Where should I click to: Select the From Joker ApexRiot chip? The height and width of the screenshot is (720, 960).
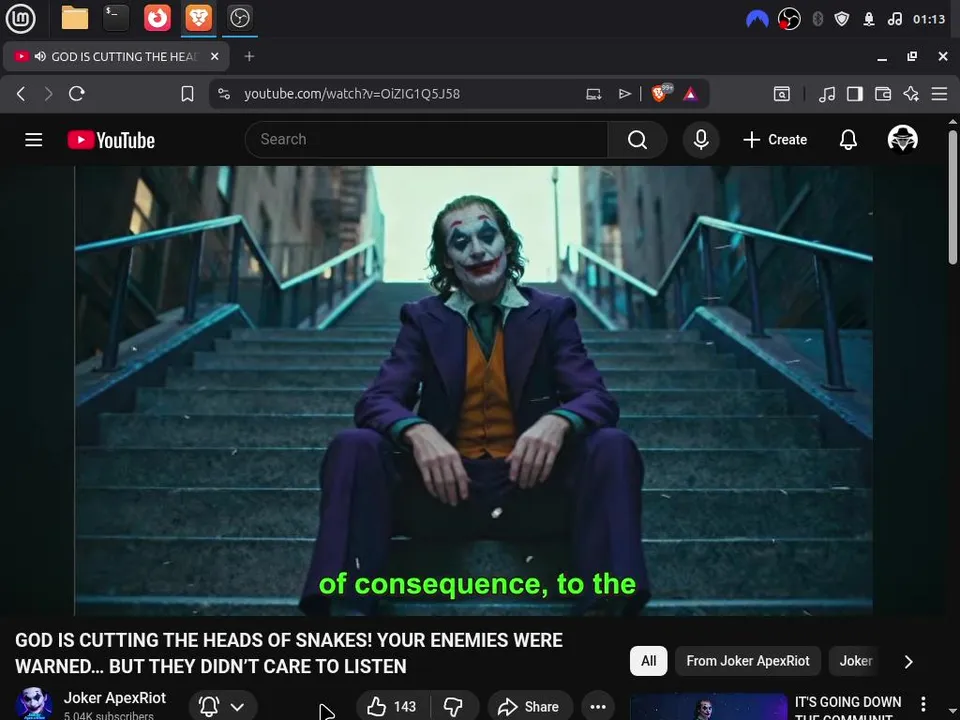[748, 661]
